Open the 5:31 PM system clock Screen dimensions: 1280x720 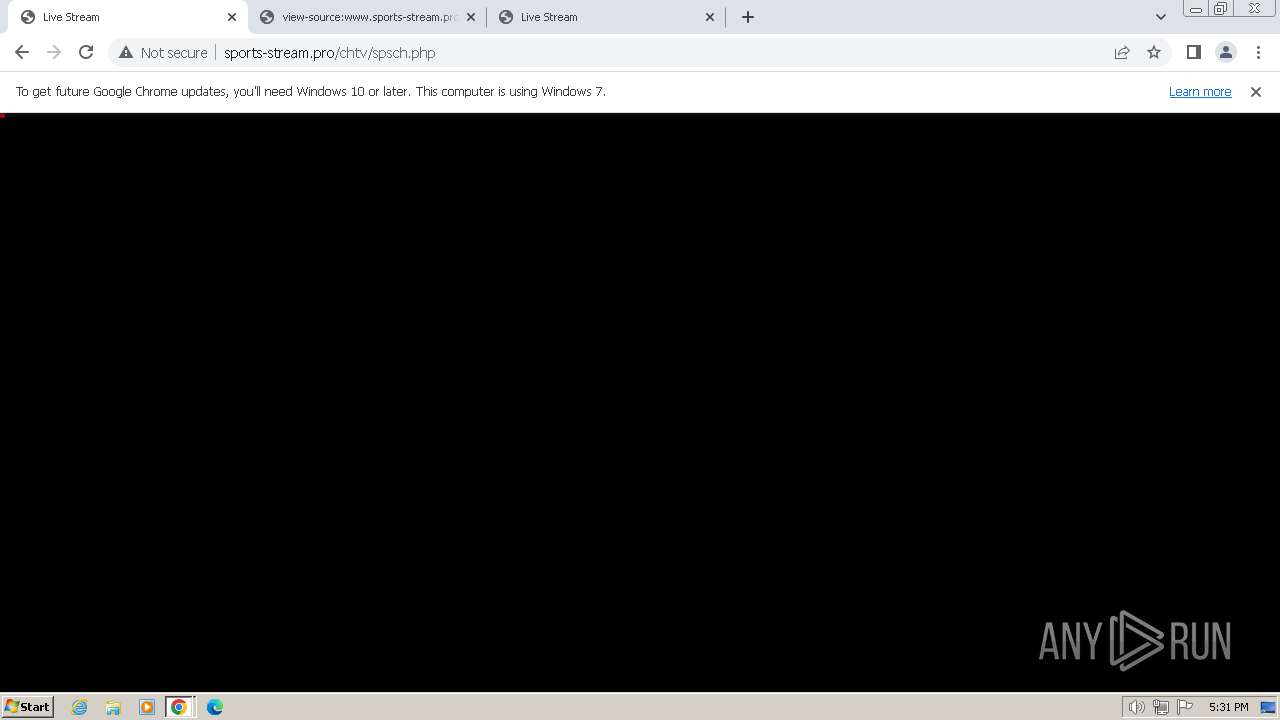[1228, 707]
